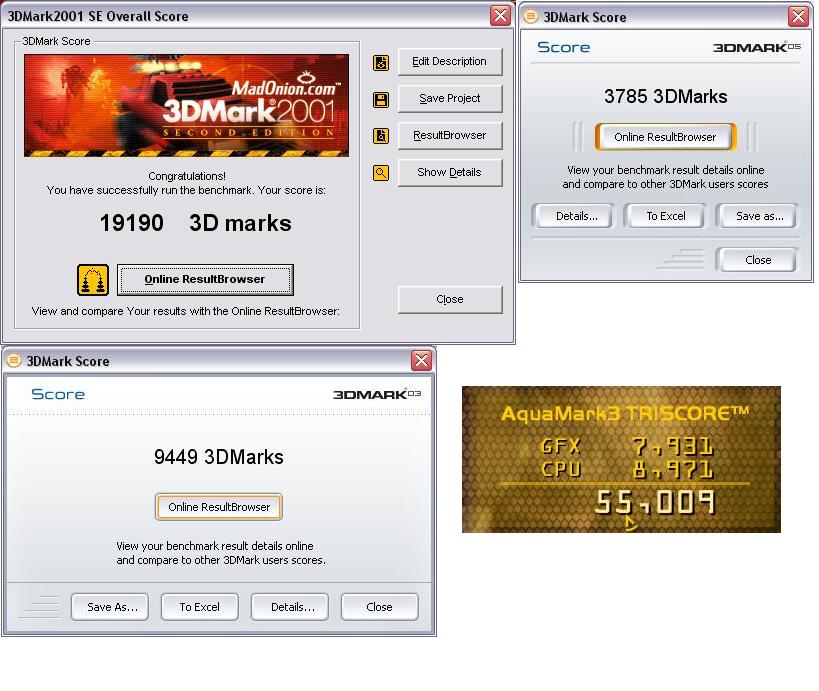Click Save as... in the 3DMark05 window
Screen dimensions: 819x691
tap(759, 216)
